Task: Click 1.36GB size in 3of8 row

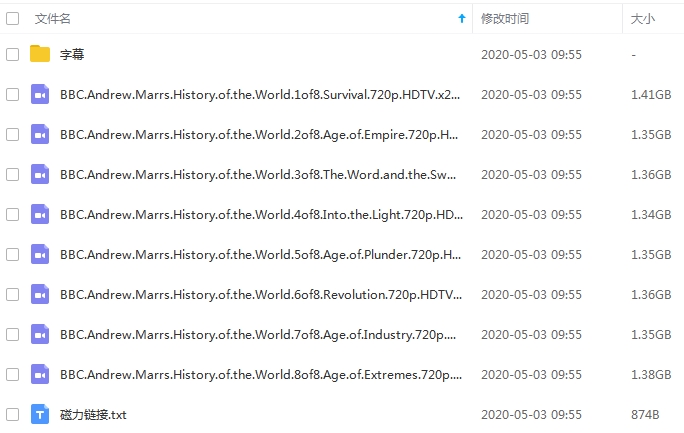Action: (x=651, y=174)
